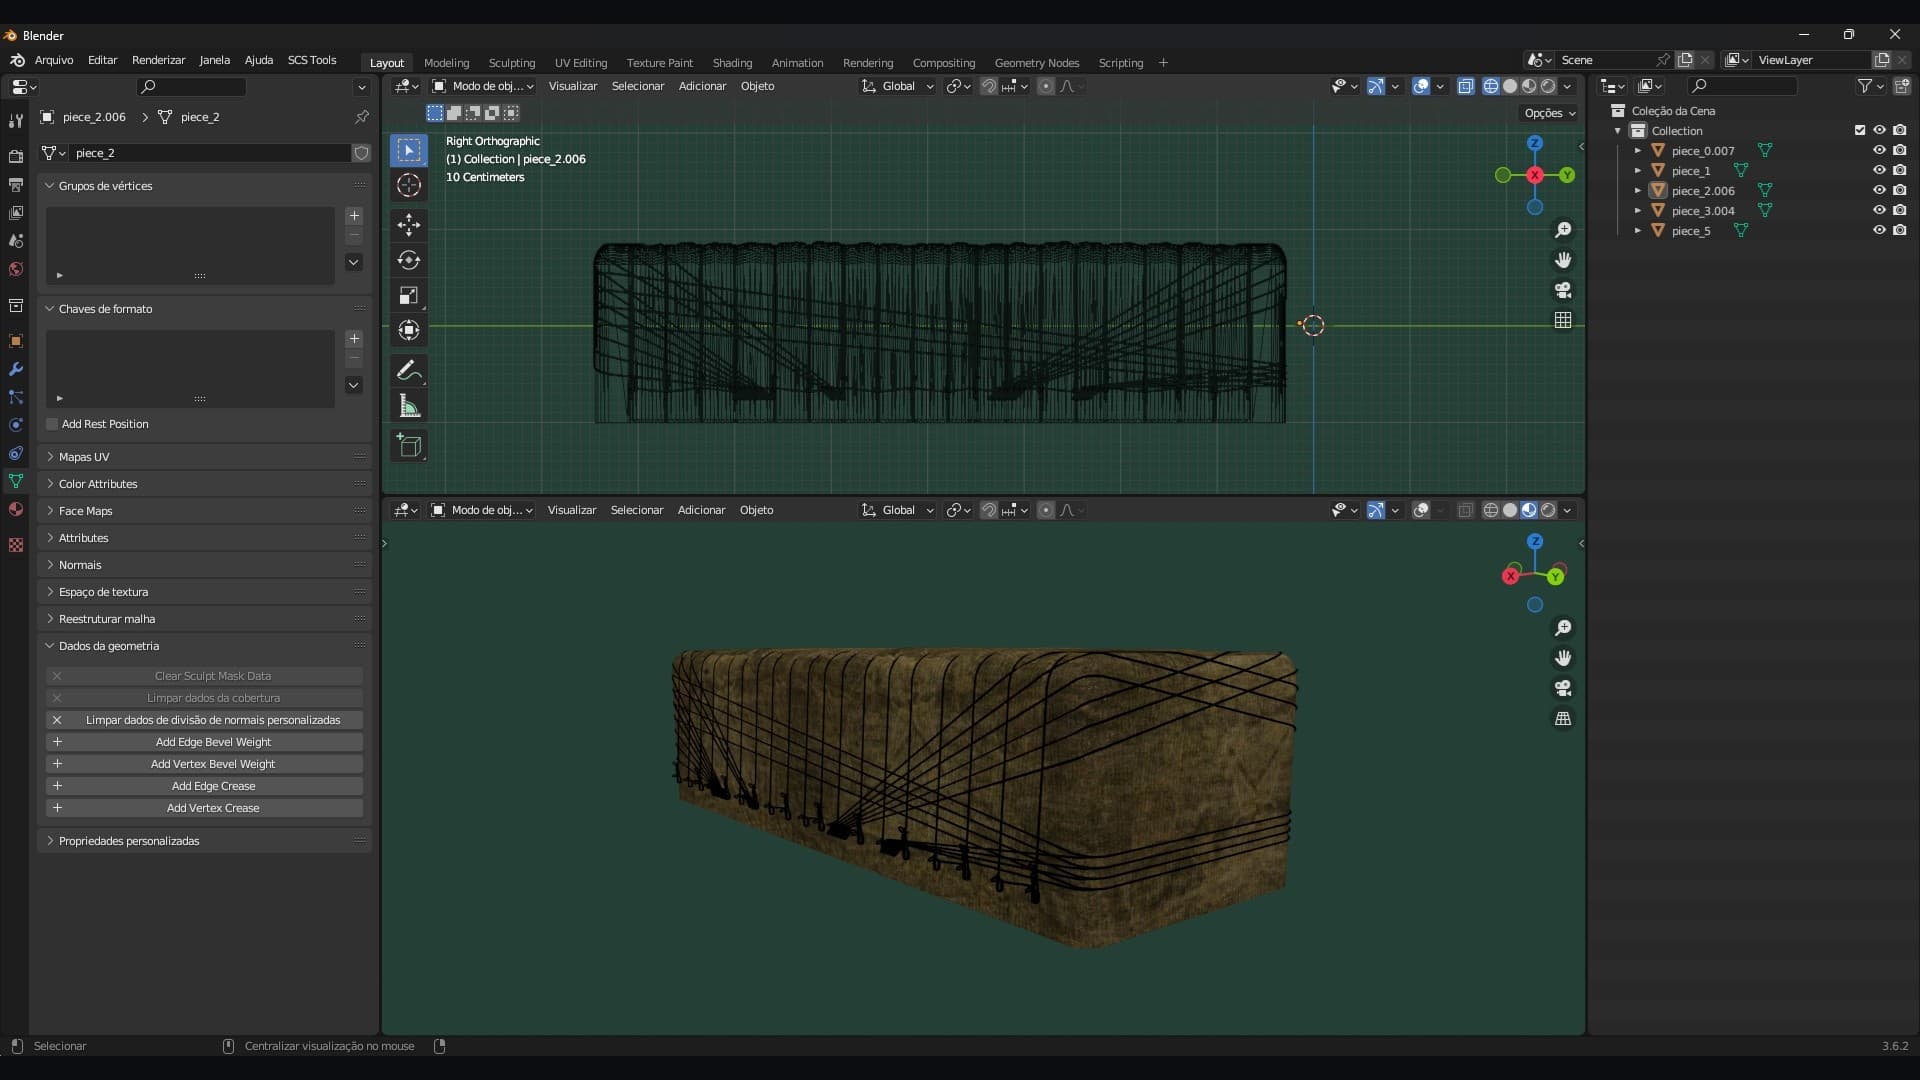Select the Move tool
1920x1080 pixels.
tap(408, 224)
